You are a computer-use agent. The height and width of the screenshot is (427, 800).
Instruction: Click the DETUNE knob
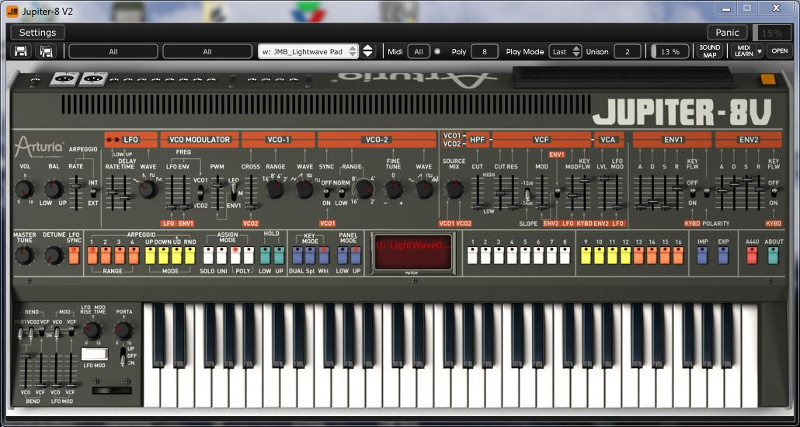pyautogui.click(x=53, y=255)
